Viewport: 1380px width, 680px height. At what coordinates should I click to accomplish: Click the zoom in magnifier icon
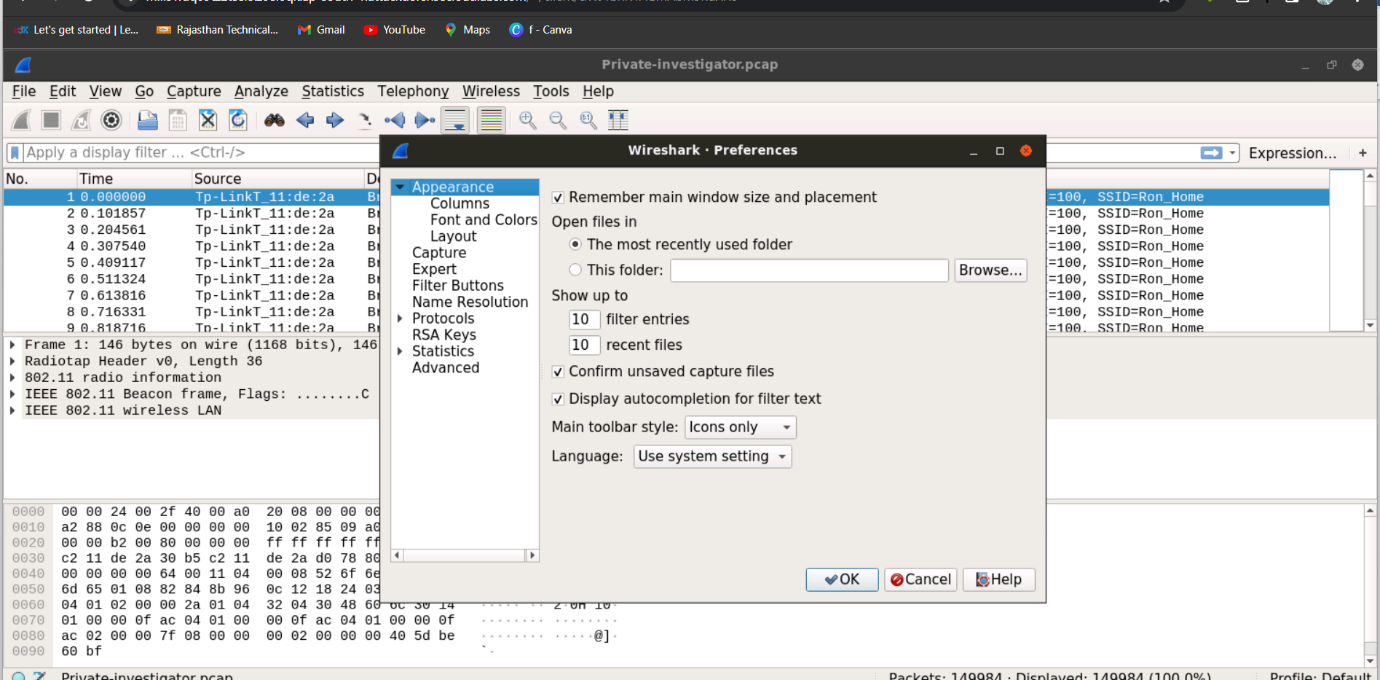527,121
